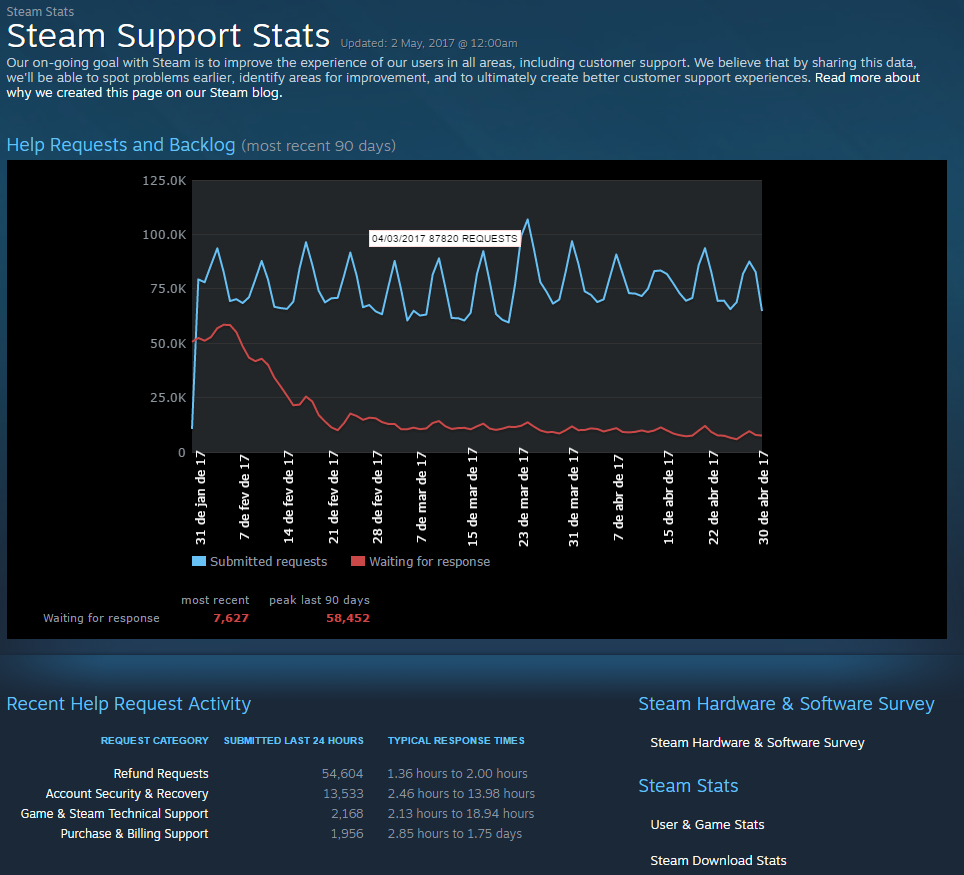Click the '04/03/2017 87820 REQUESTS' chart tooltip

(444, 239)
